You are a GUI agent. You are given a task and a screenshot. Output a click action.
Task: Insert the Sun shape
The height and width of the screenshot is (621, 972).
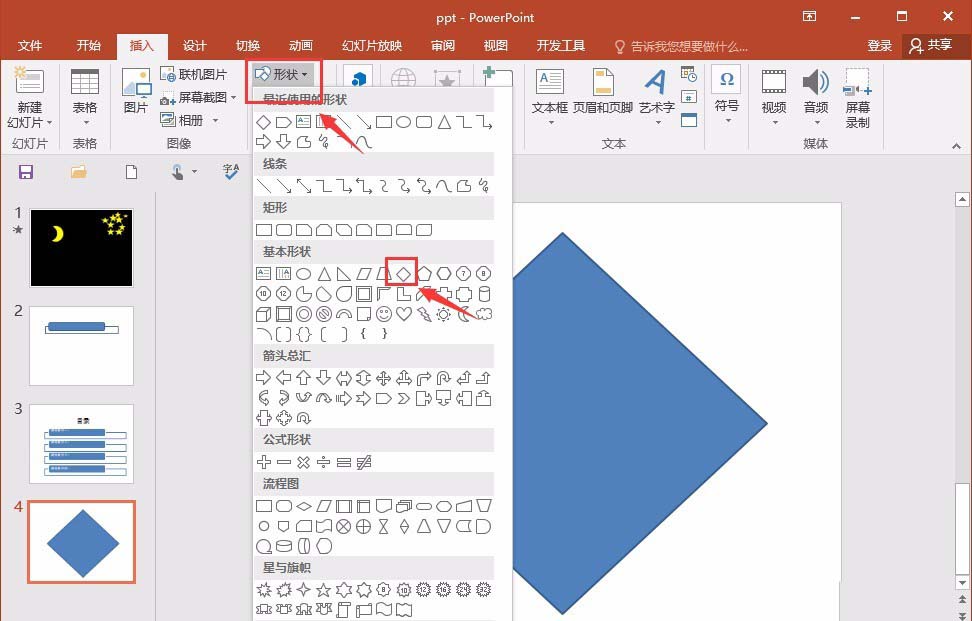coord(444,314)
